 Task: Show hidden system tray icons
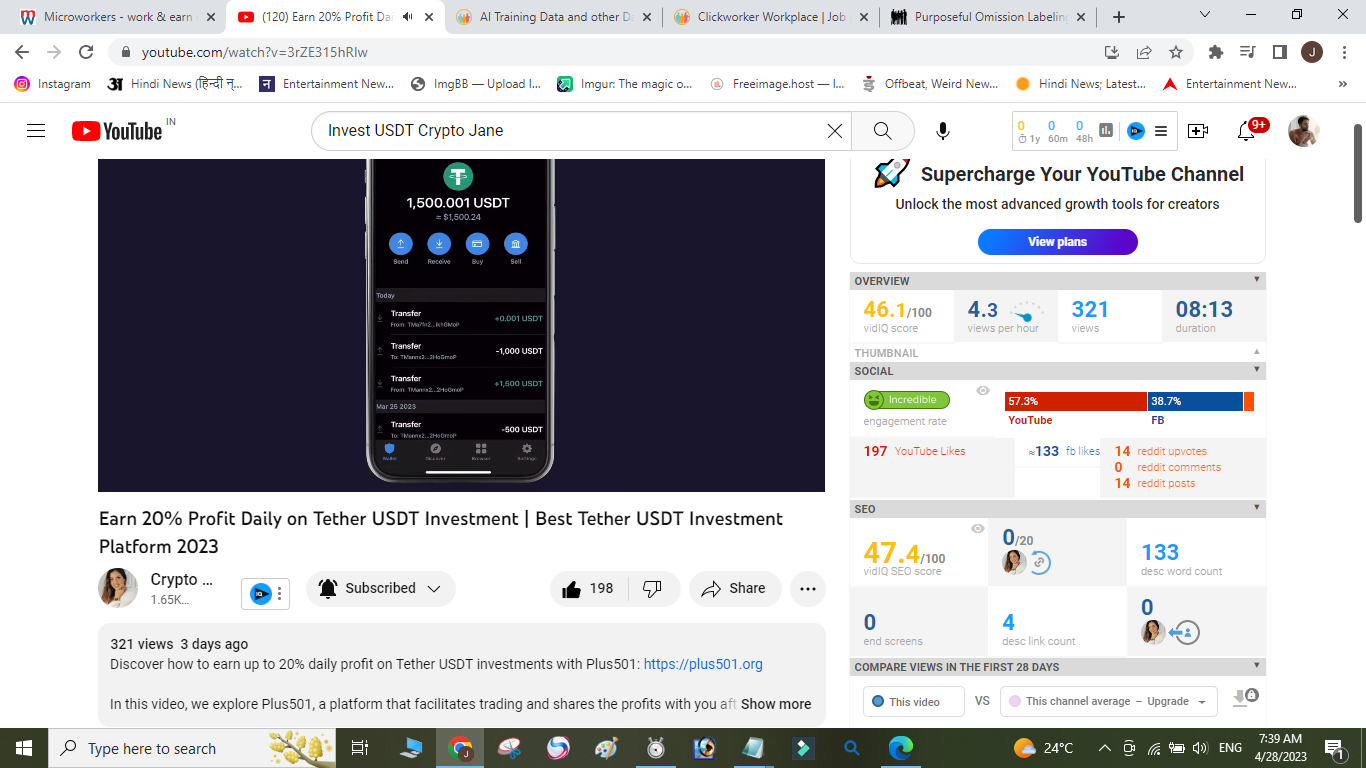pyautogui.click(x=1104, y=748)
